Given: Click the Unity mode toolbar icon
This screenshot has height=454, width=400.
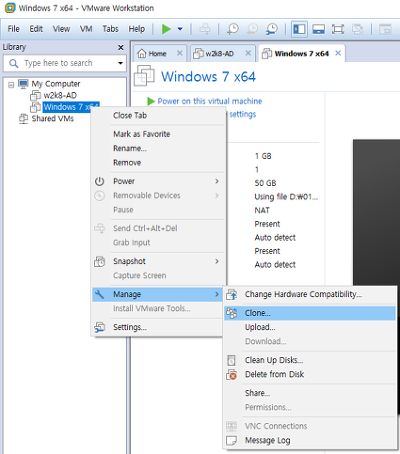Looking at the screenshot, I should 357,29.
